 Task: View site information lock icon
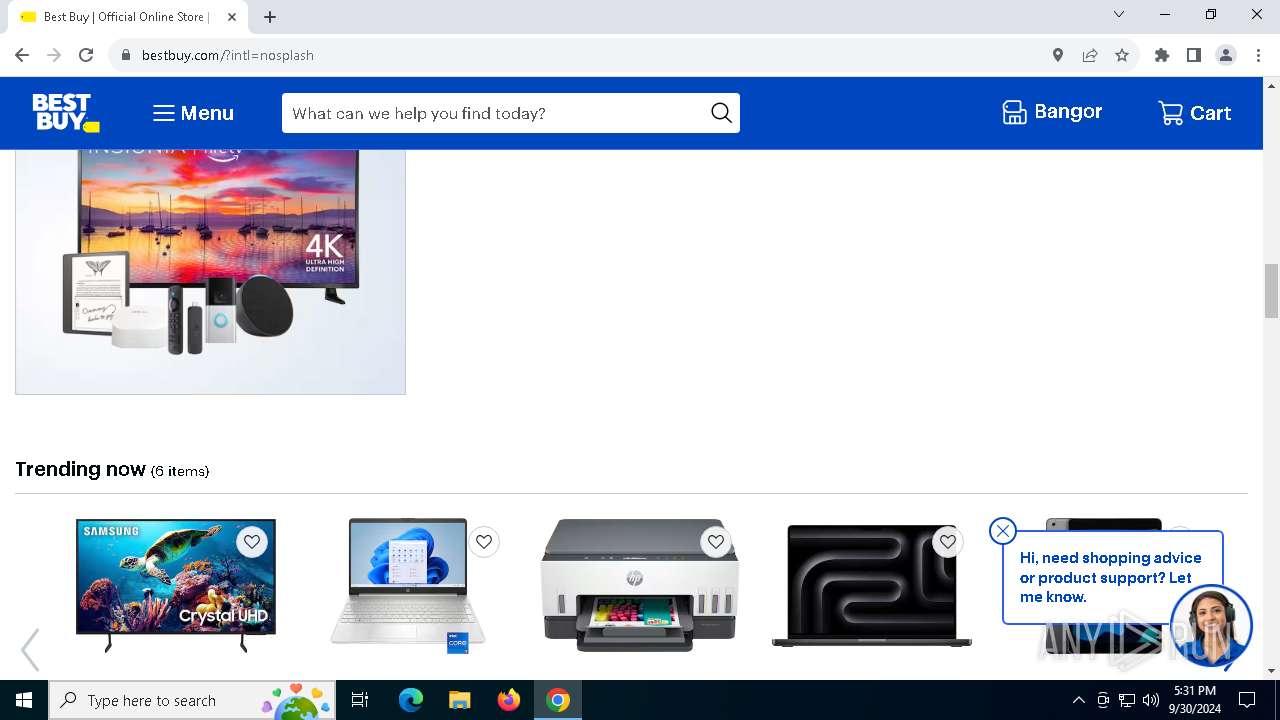point(125,55)
